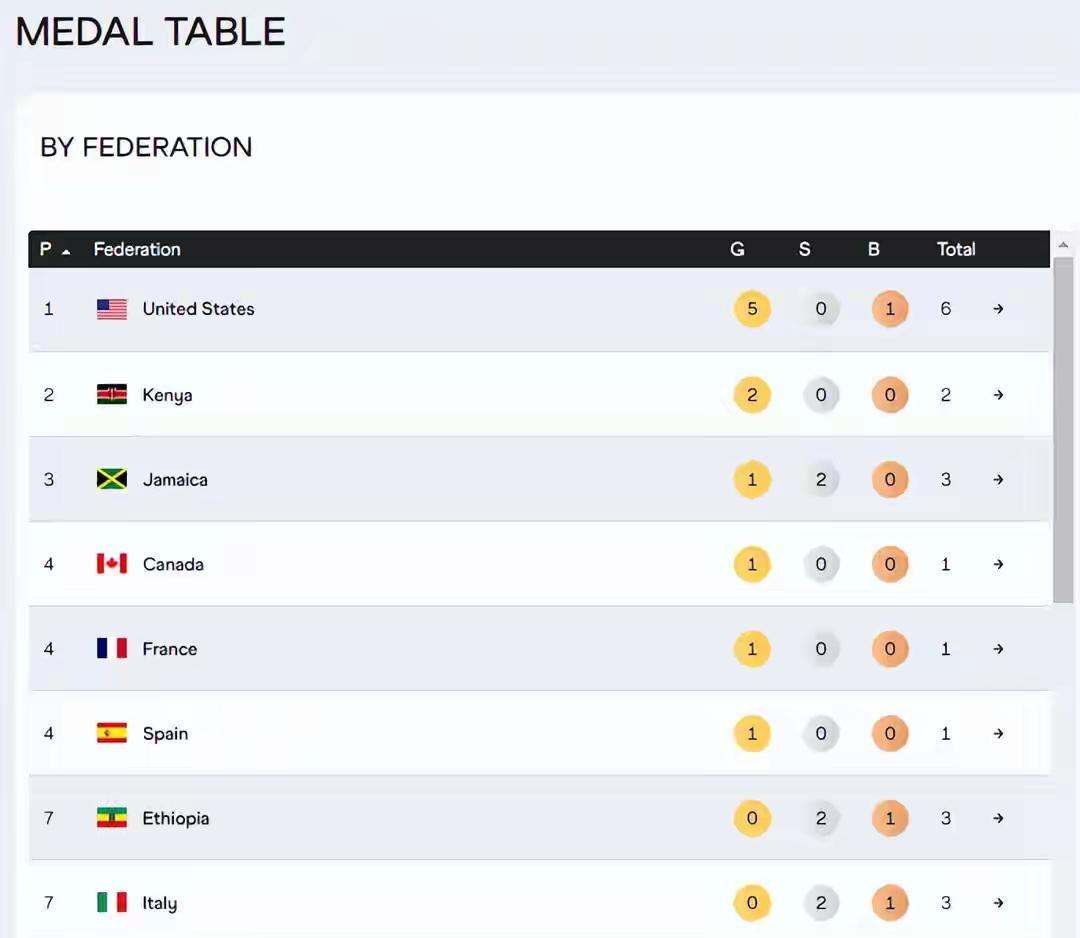Sort by the G gold column header
This screenshot has width=1080, height=938.
pos(737,249)
